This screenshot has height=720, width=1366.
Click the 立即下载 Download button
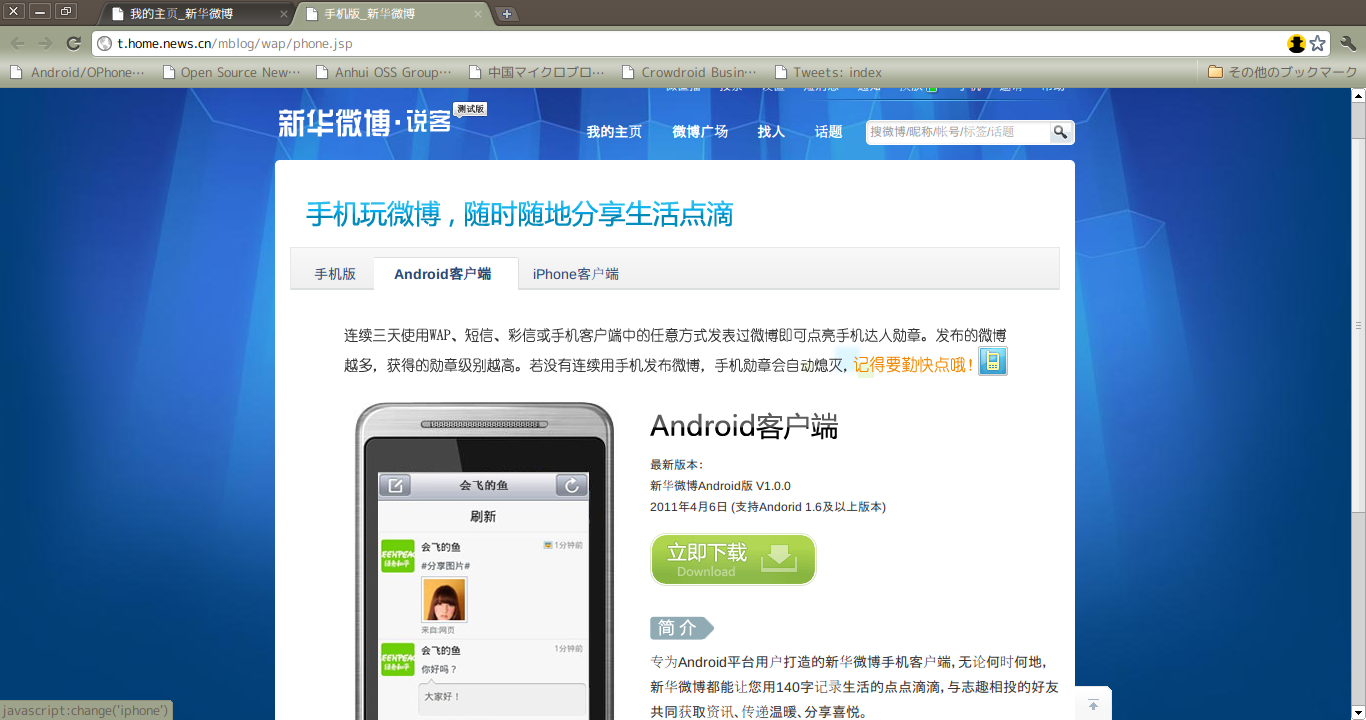pos(733,559)
